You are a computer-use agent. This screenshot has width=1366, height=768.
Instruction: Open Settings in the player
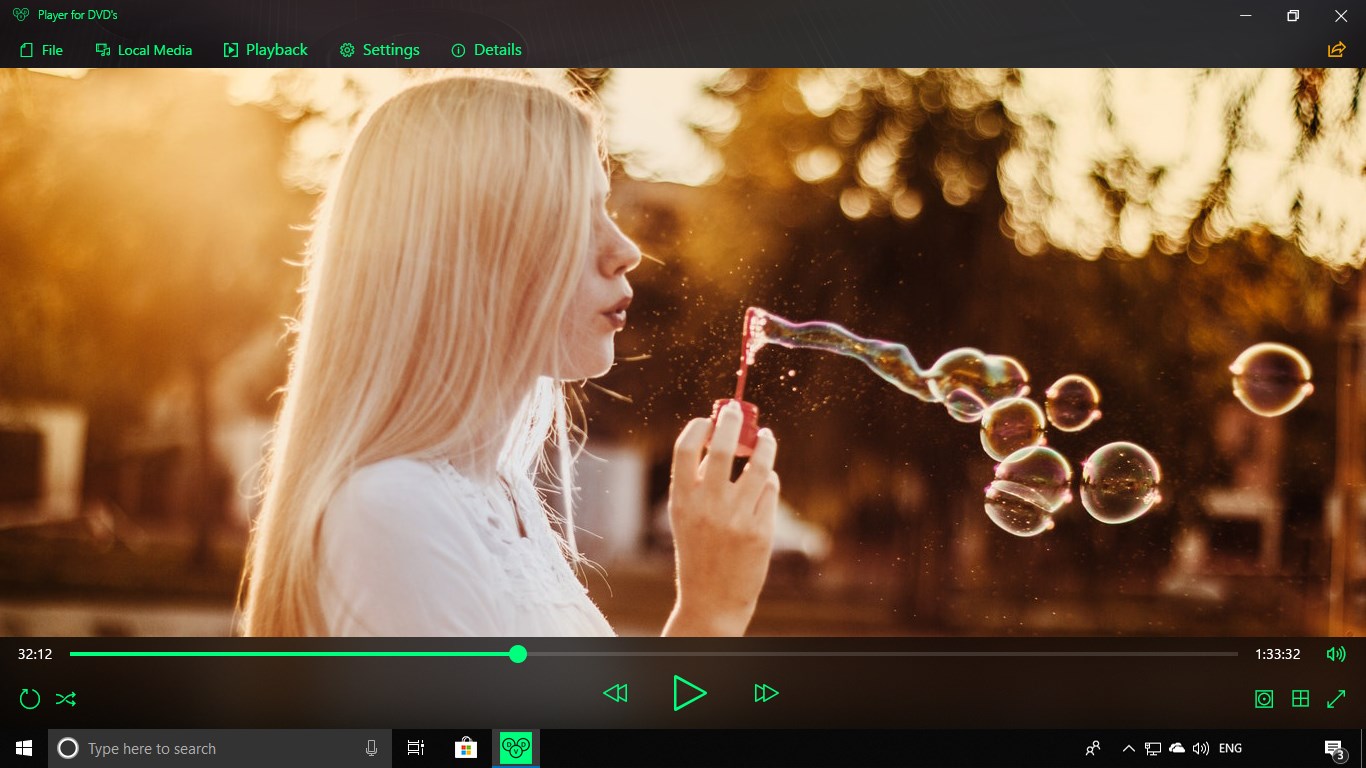379,49
